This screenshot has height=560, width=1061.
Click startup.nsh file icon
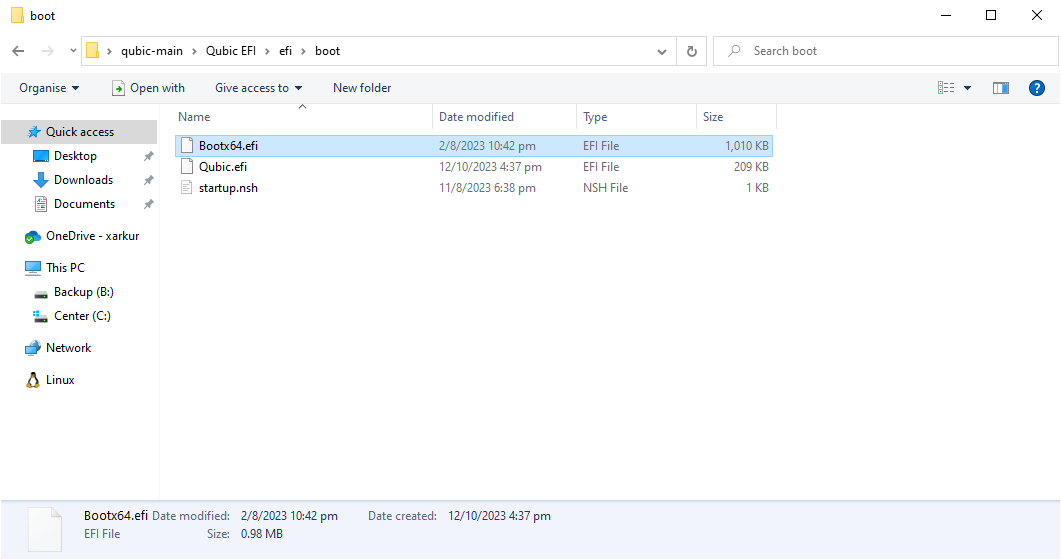187,187
